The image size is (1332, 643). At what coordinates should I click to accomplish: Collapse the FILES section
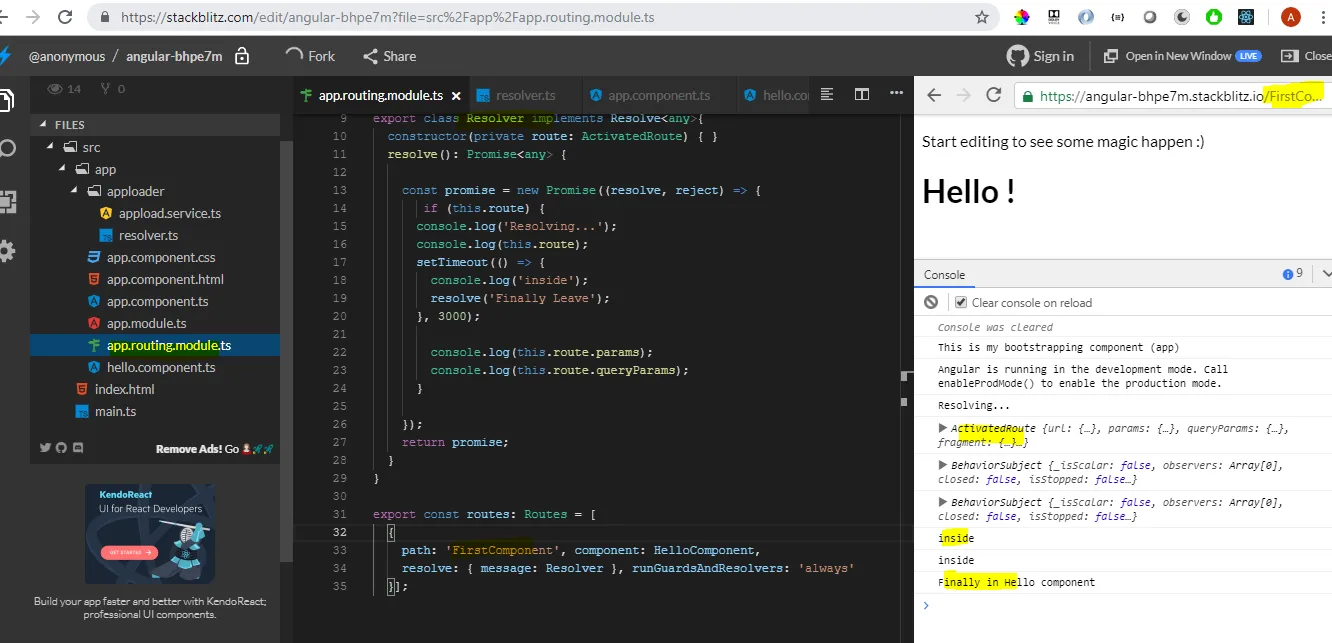44,125
